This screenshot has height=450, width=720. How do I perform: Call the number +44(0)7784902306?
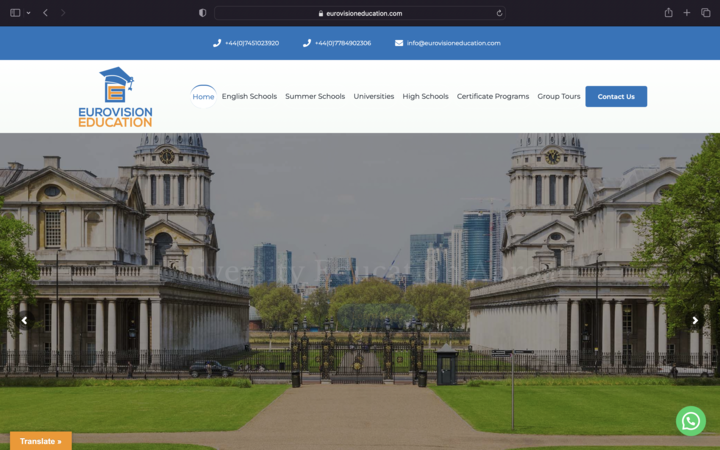343,43
